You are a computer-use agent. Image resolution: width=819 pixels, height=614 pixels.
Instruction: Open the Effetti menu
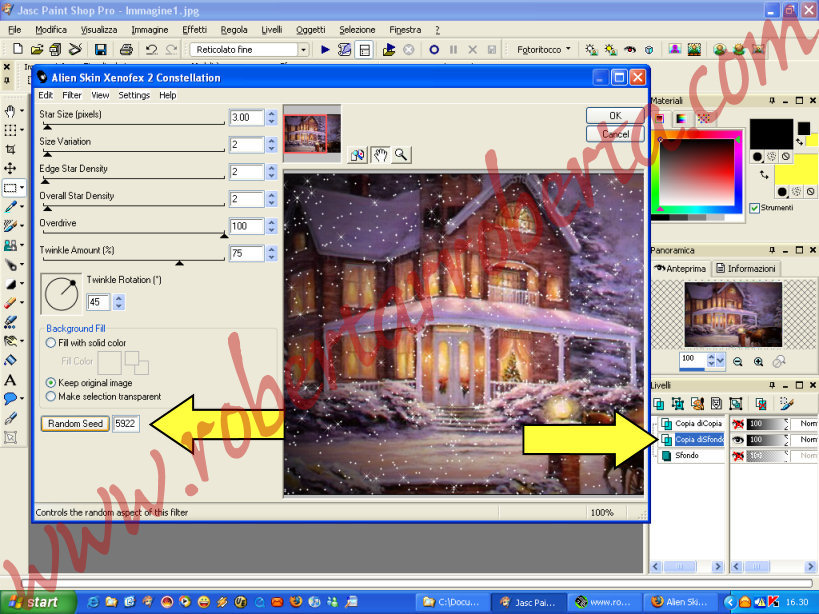194,30
